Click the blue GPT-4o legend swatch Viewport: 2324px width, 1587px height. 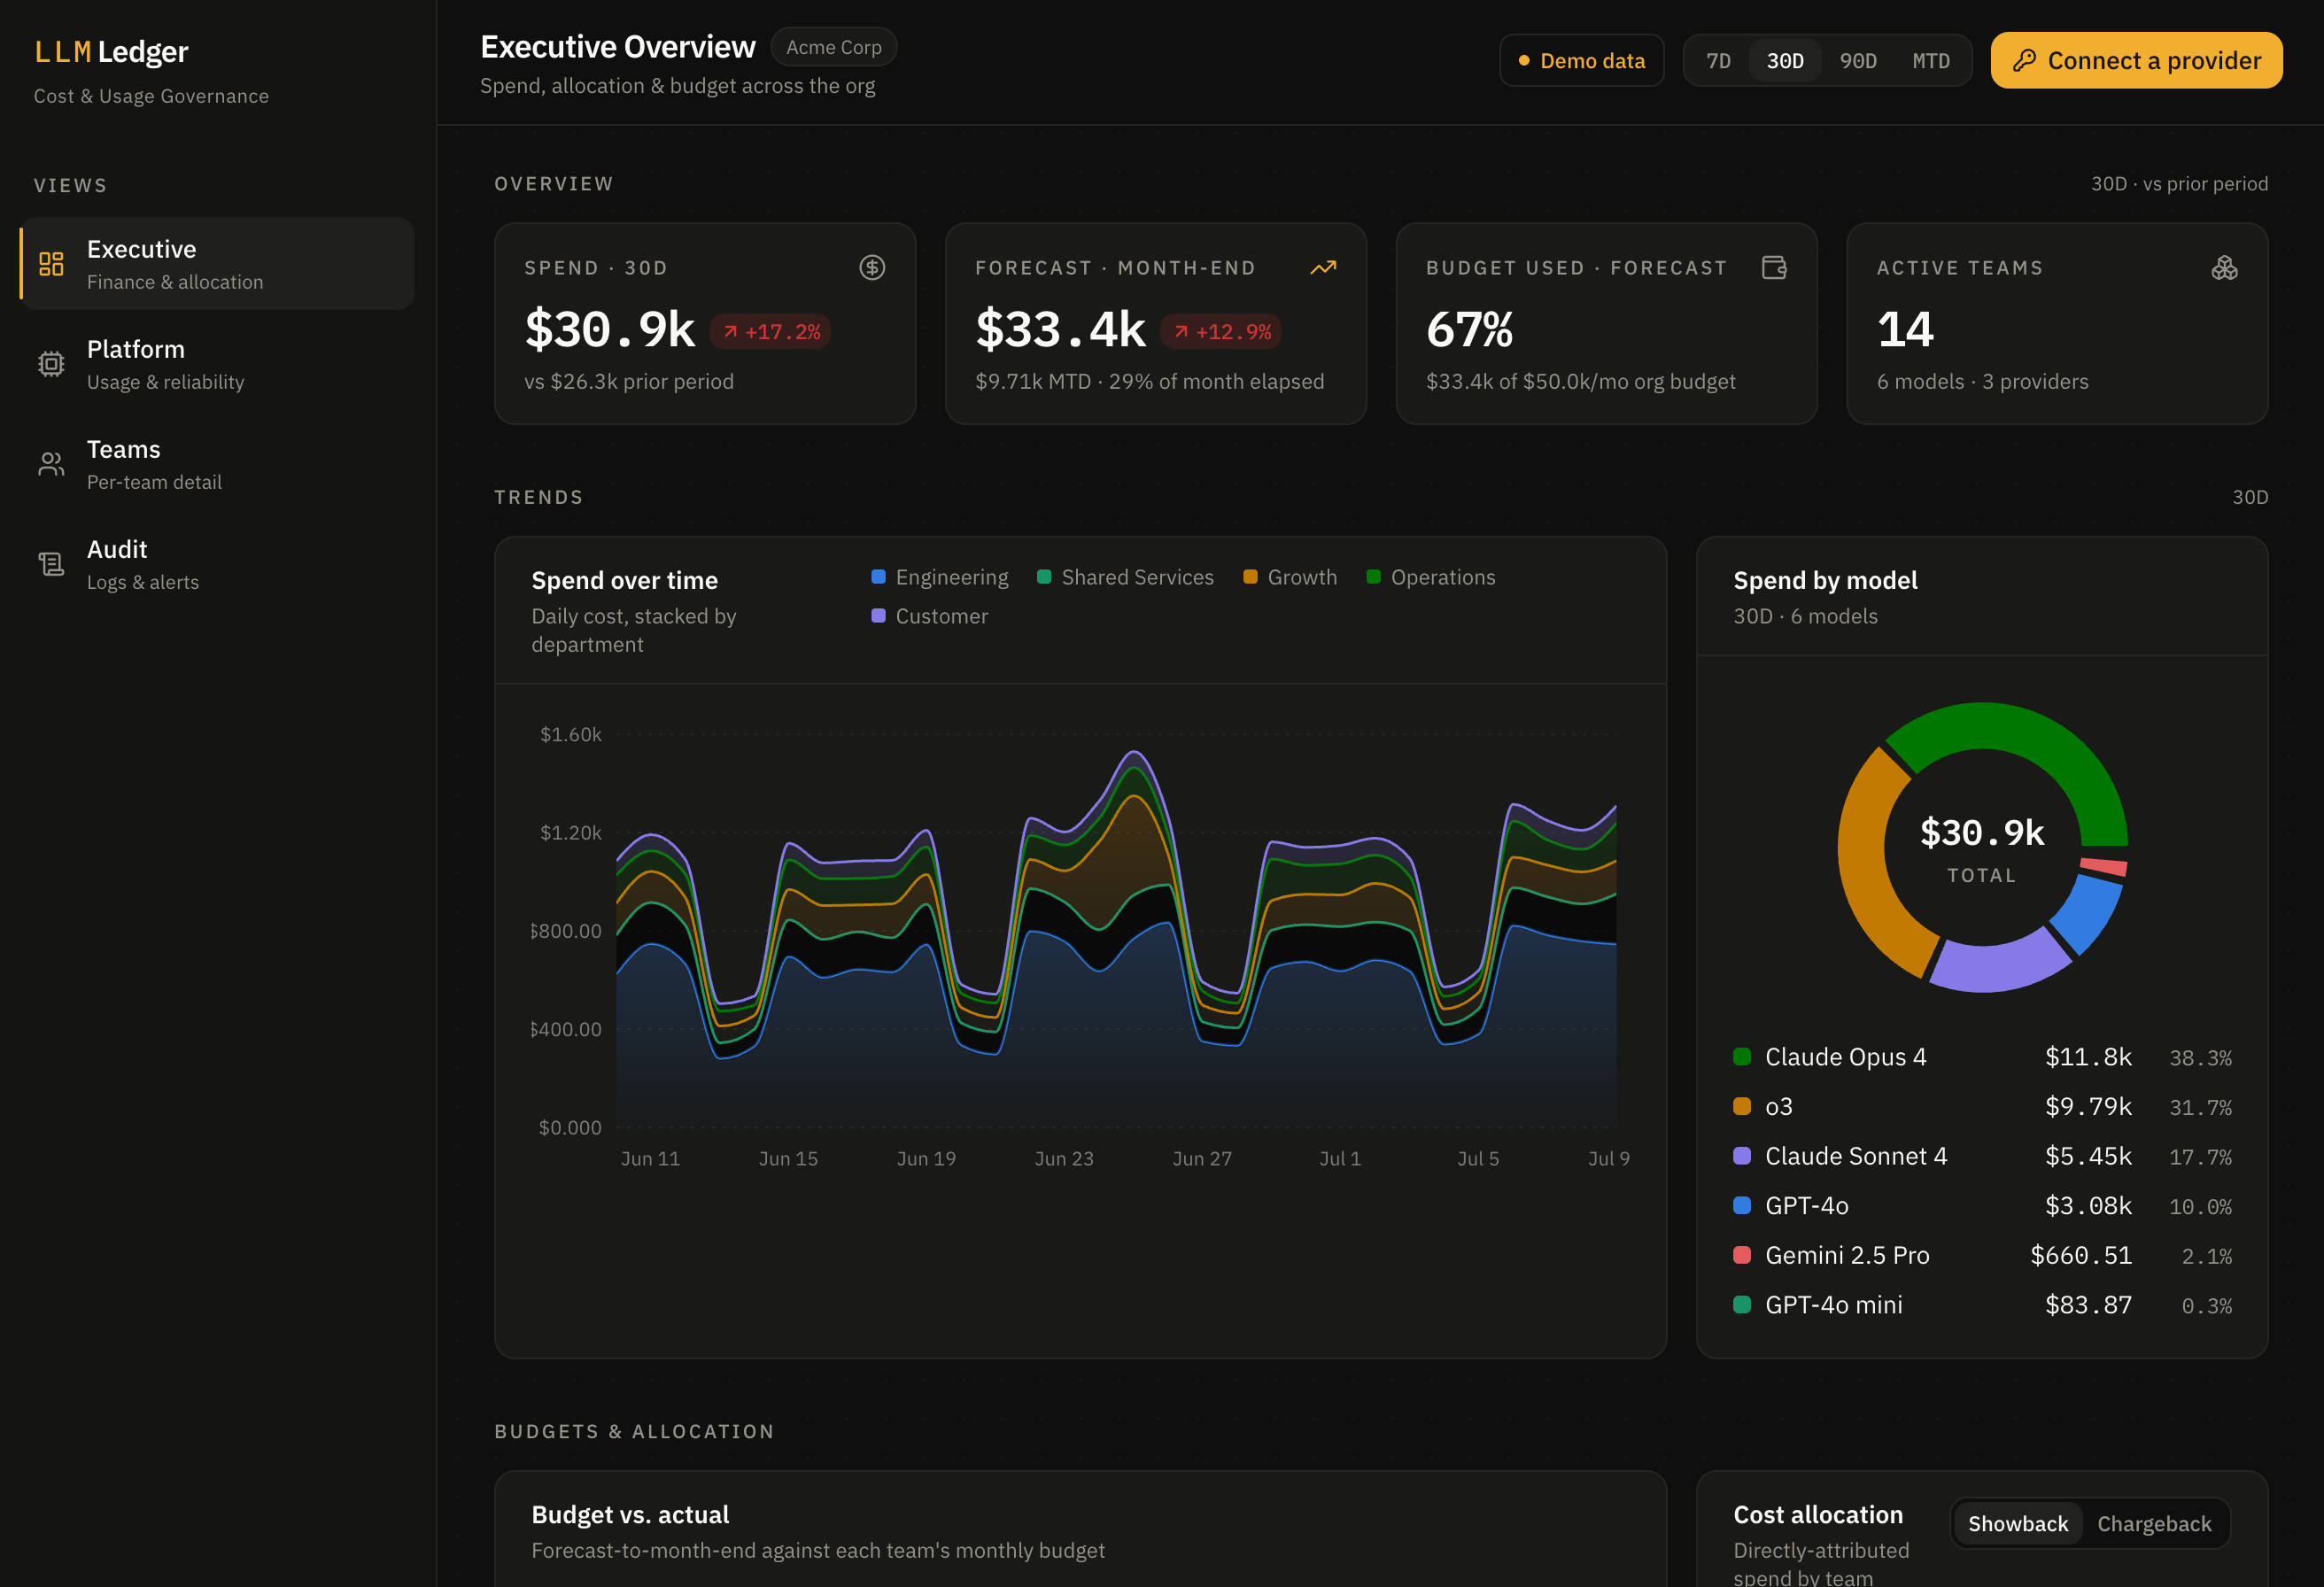(x=1742, y=1205)
